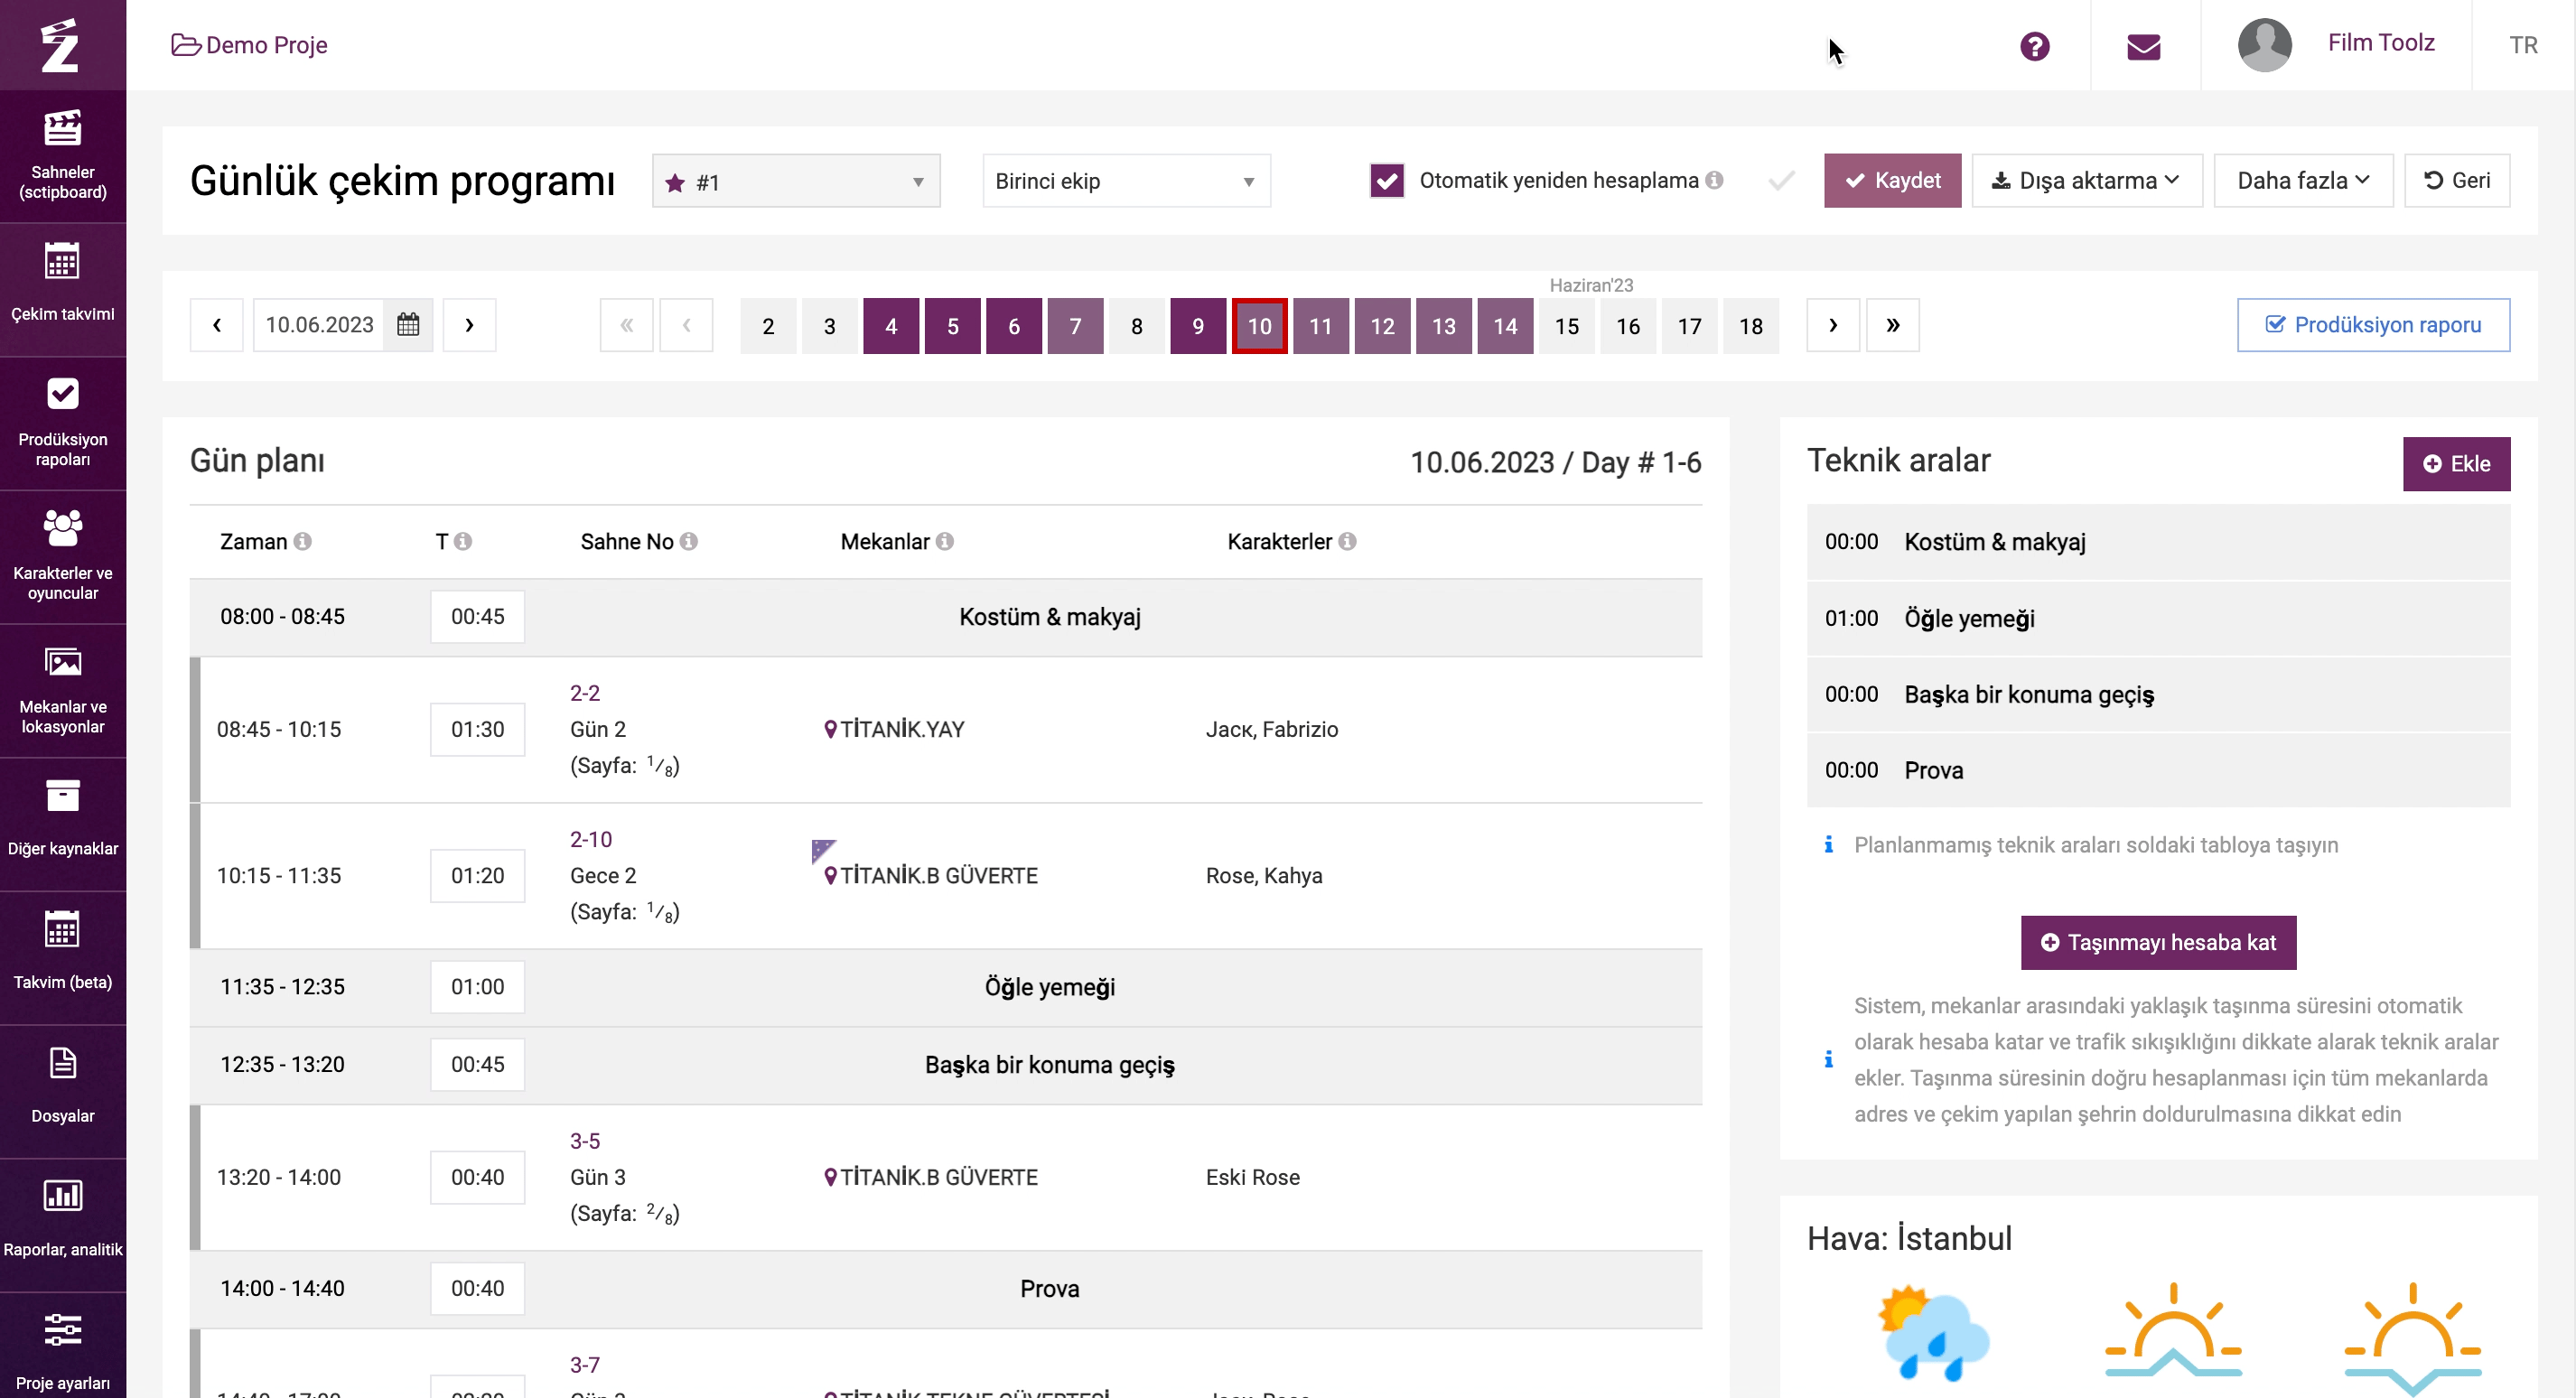
Task: Click Taşınmayı hesaba kat button
Action: click(x=2158, y=942)
